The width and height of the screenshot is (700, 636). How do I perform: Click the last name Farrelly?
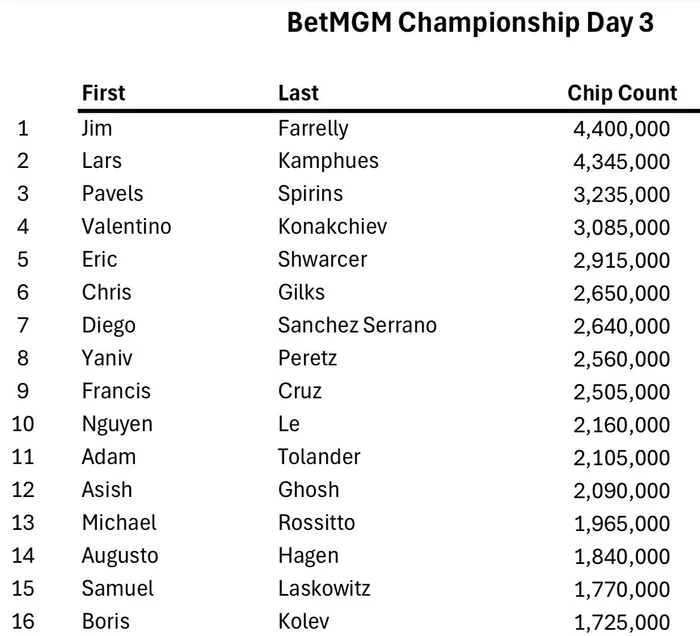(313, 128)
